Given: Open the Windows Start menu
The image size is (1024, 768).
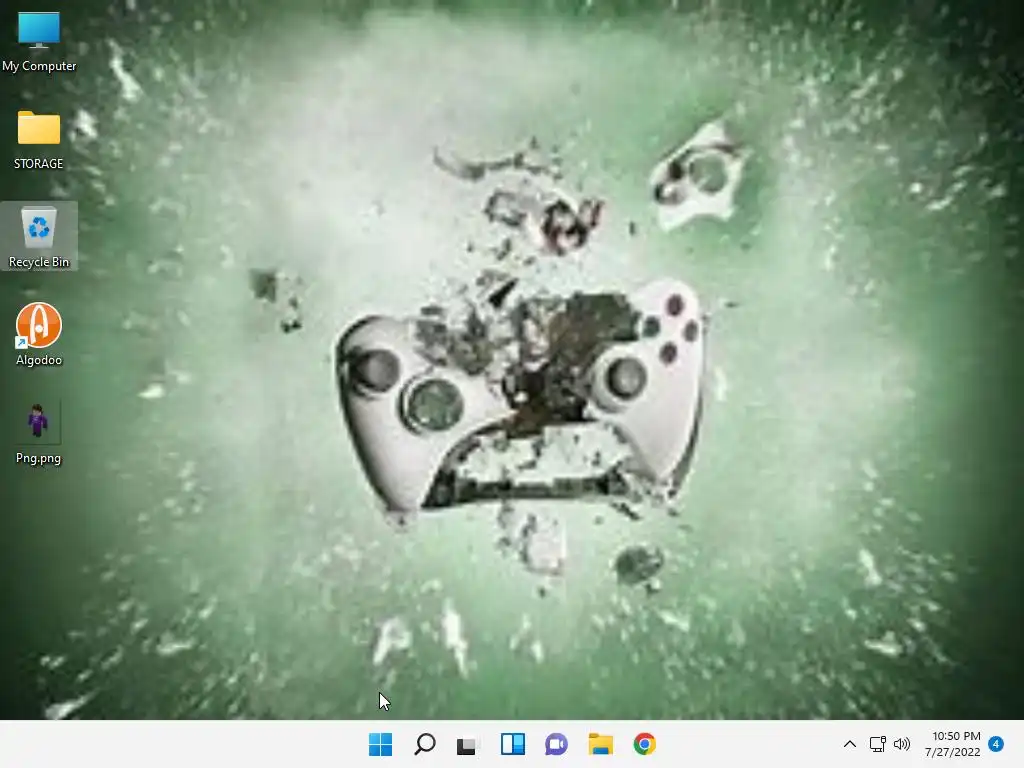Looking at the screenshot, I should coord(380,744).
